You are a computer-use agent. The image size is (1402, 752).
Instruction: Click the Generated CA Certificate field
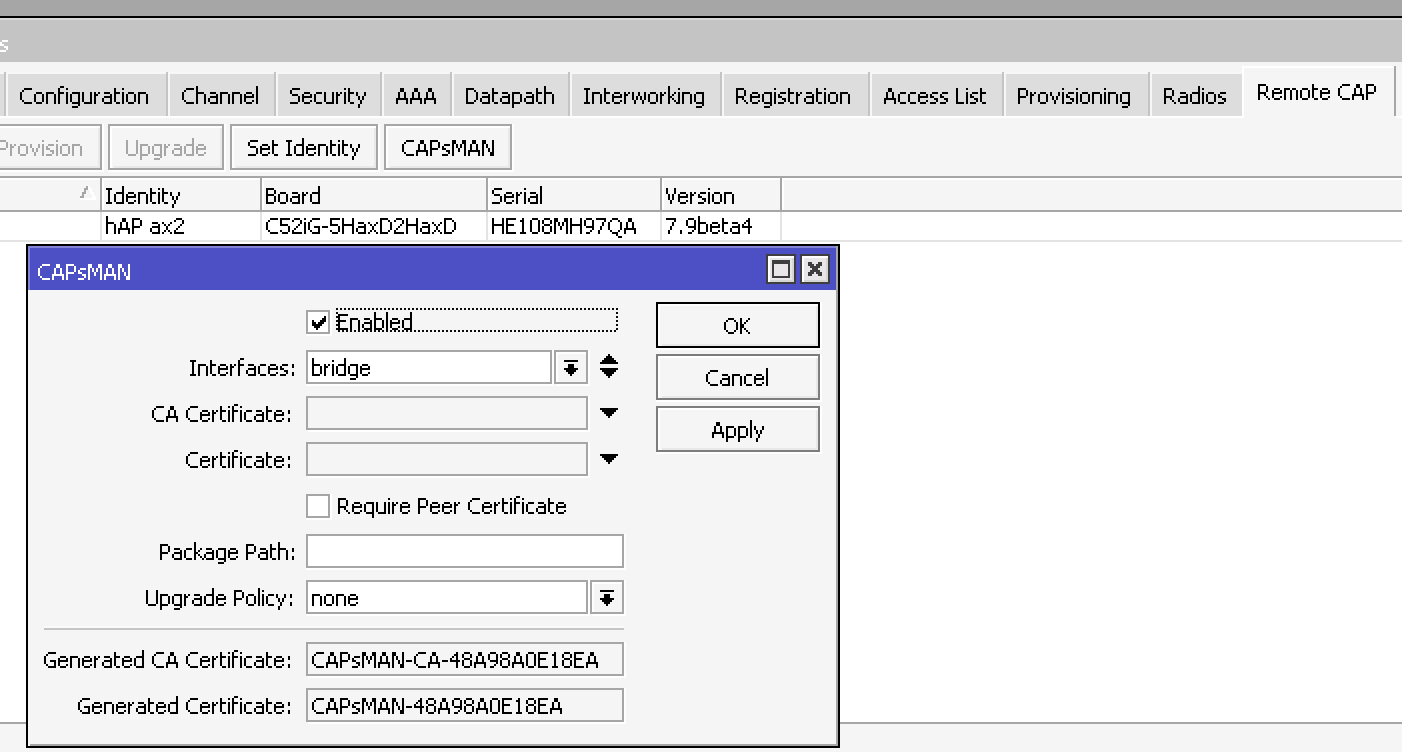(464, 660)
